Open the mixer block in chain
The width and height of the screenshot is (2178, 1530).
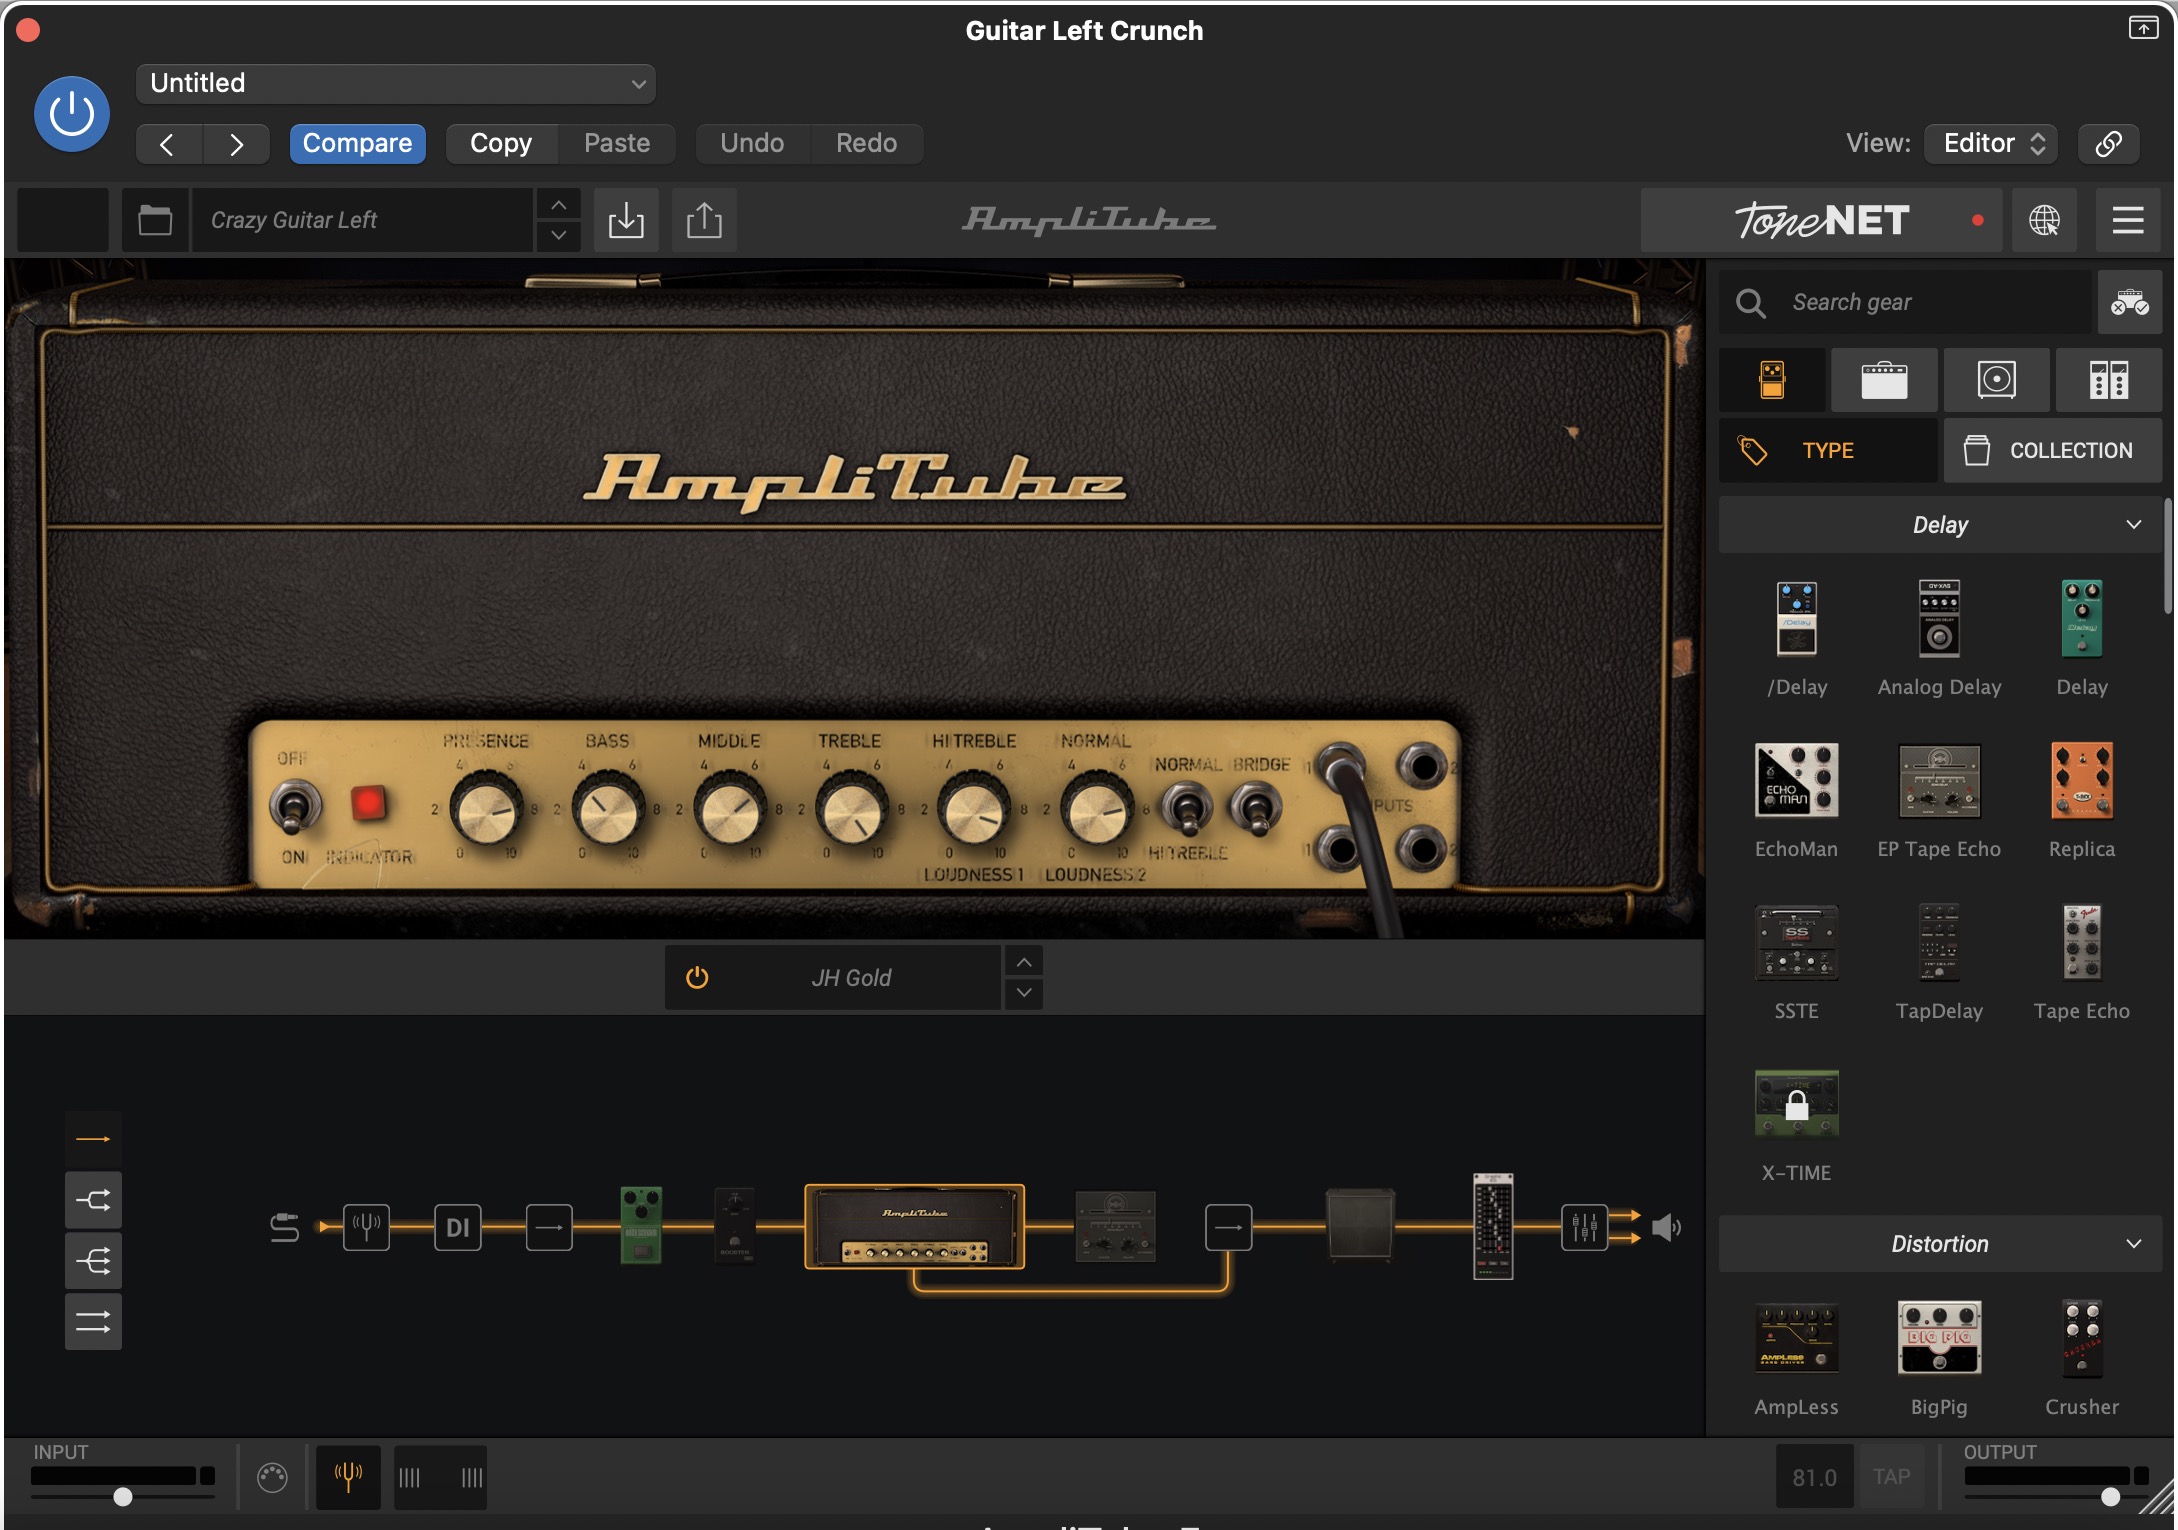[x=1584, y=1227]
